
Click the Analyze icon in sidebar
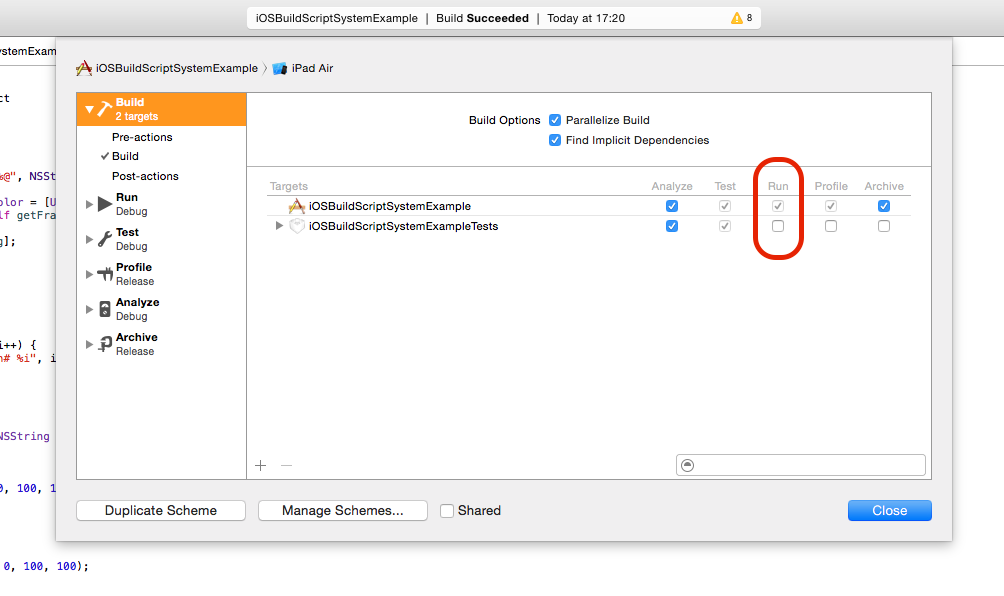click(105, 309)
